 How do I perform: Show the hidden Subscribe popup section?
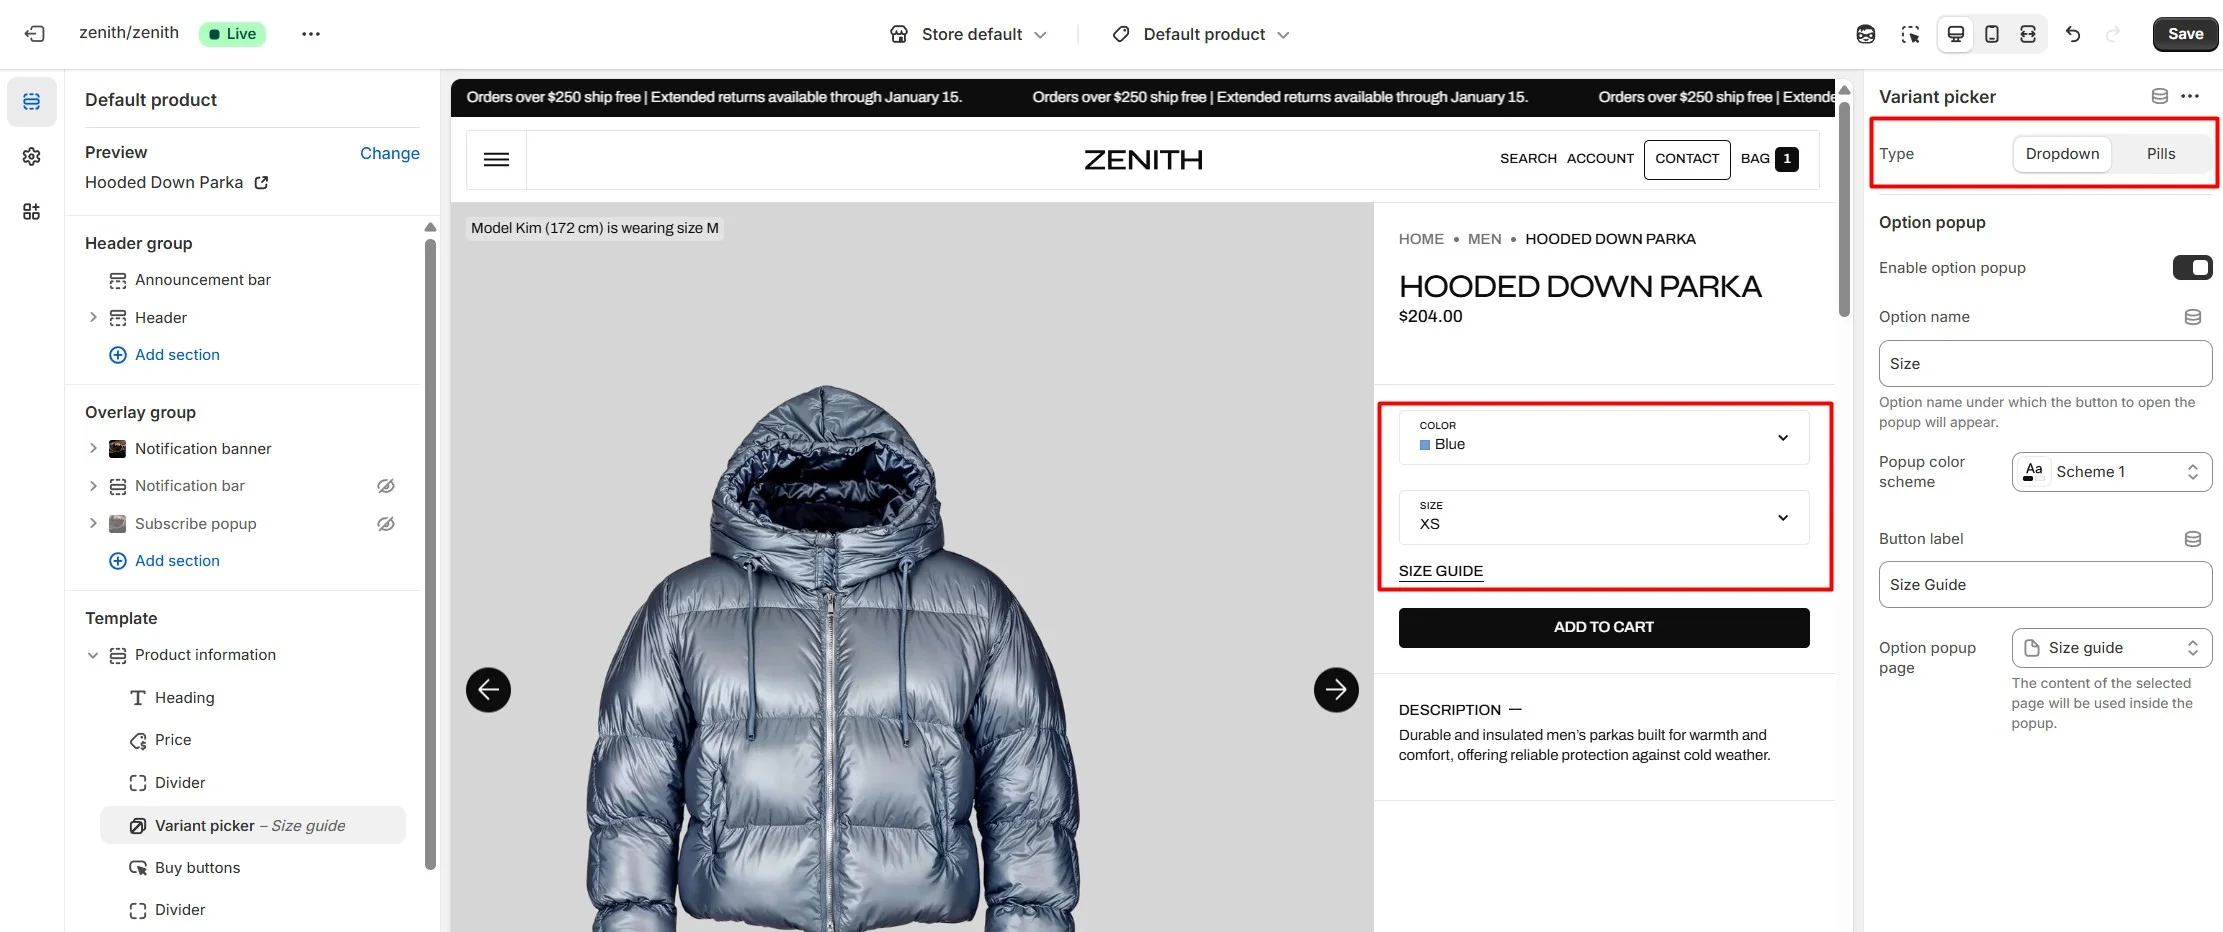386,524
